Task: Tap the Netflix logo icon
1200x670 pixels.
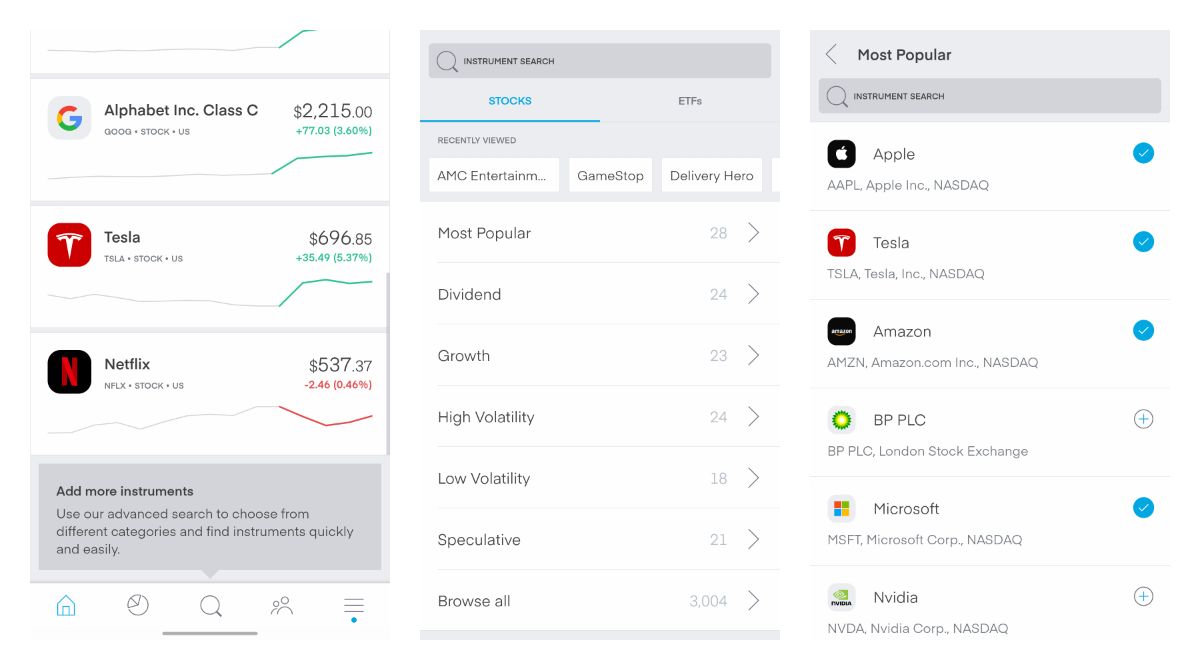Action: coord(69,372)
